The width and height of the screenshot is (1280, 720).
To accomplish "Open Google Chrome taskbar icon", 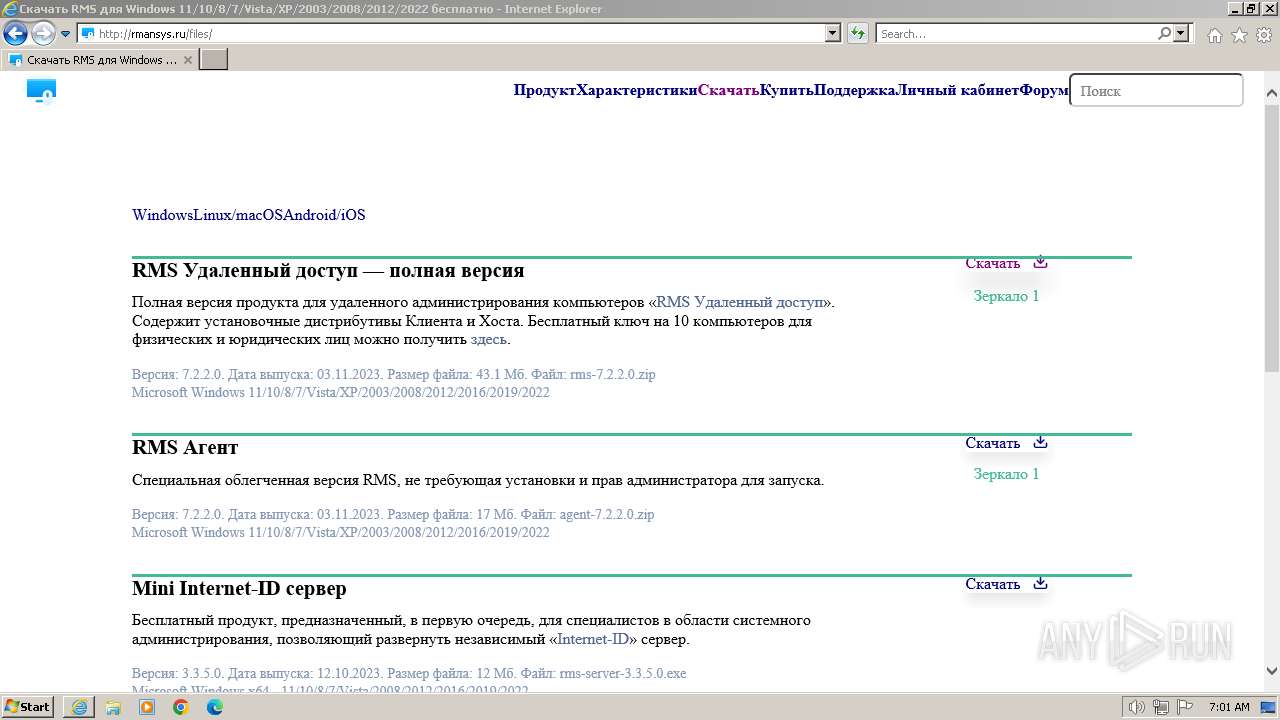I will point(181,707).
